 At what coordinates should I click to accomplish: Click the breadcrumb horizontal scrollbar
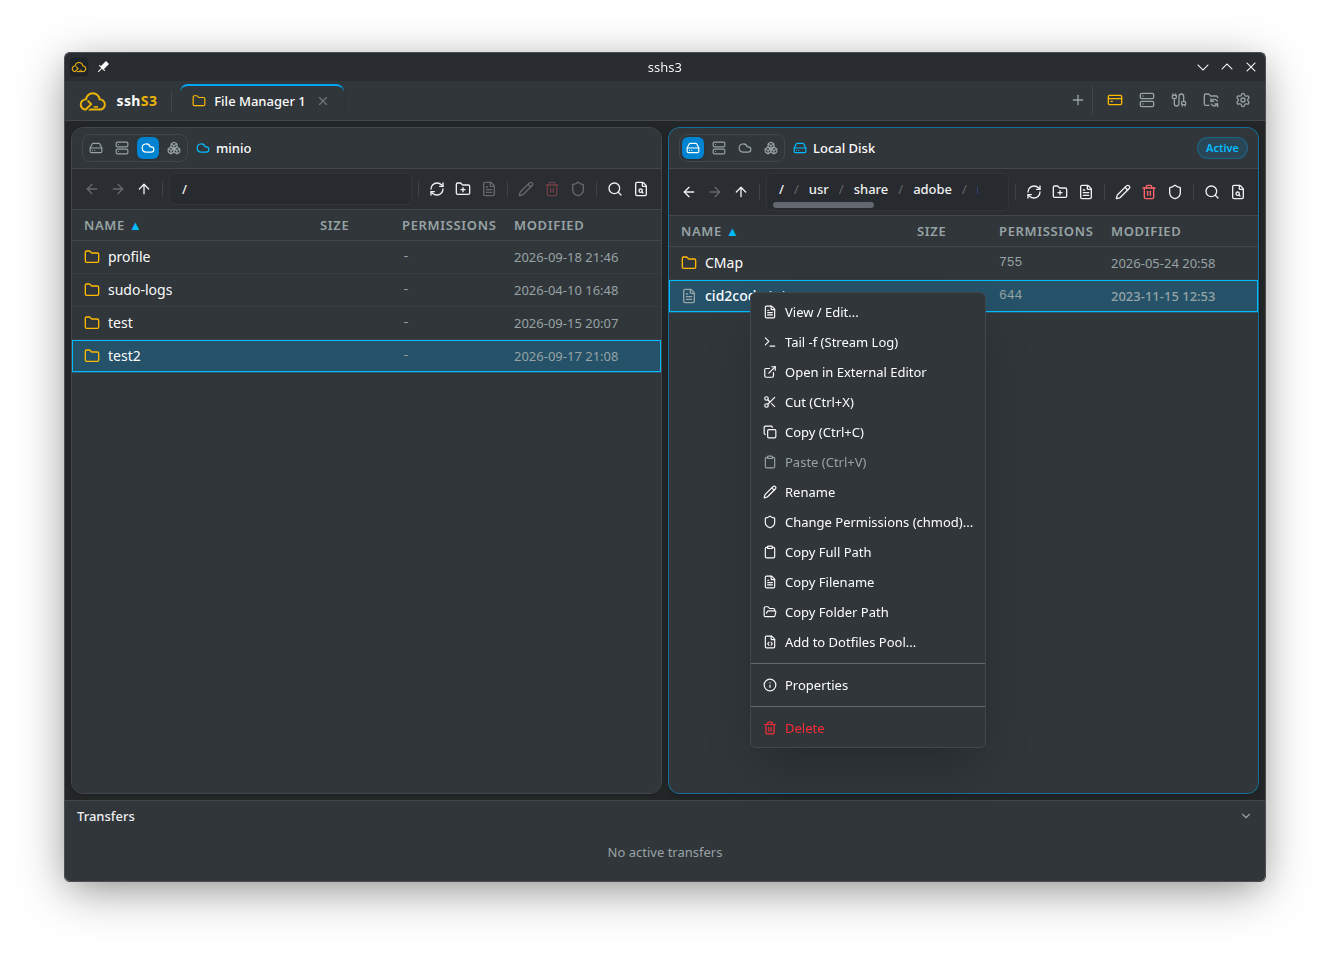[823, 205]
